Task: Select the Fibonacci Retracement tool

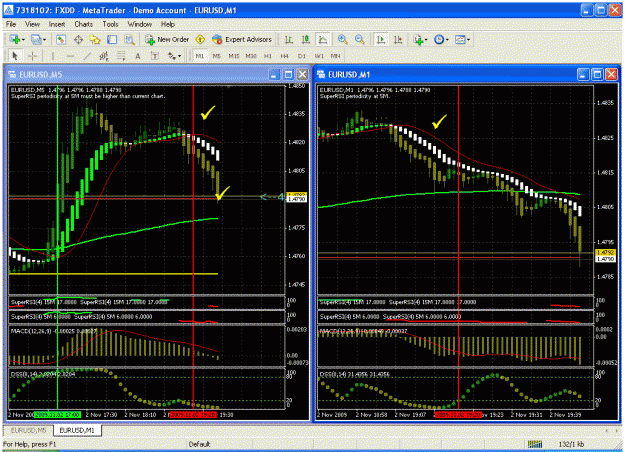Action: (121, 56)
